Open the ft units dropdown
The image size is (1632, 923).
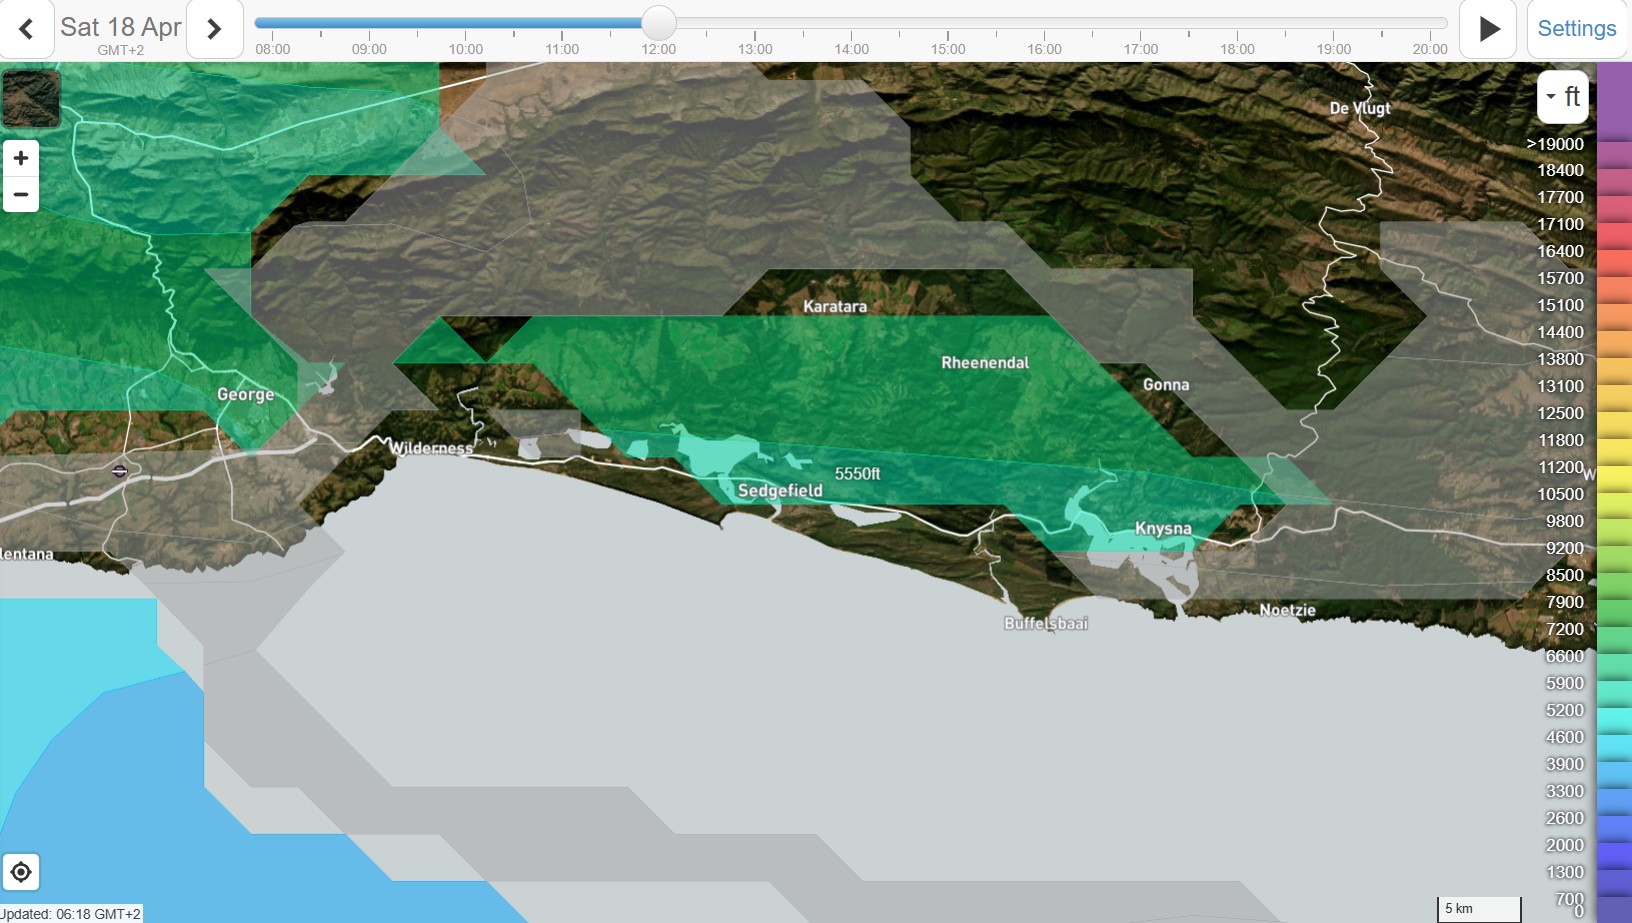tap(1562, 97)
